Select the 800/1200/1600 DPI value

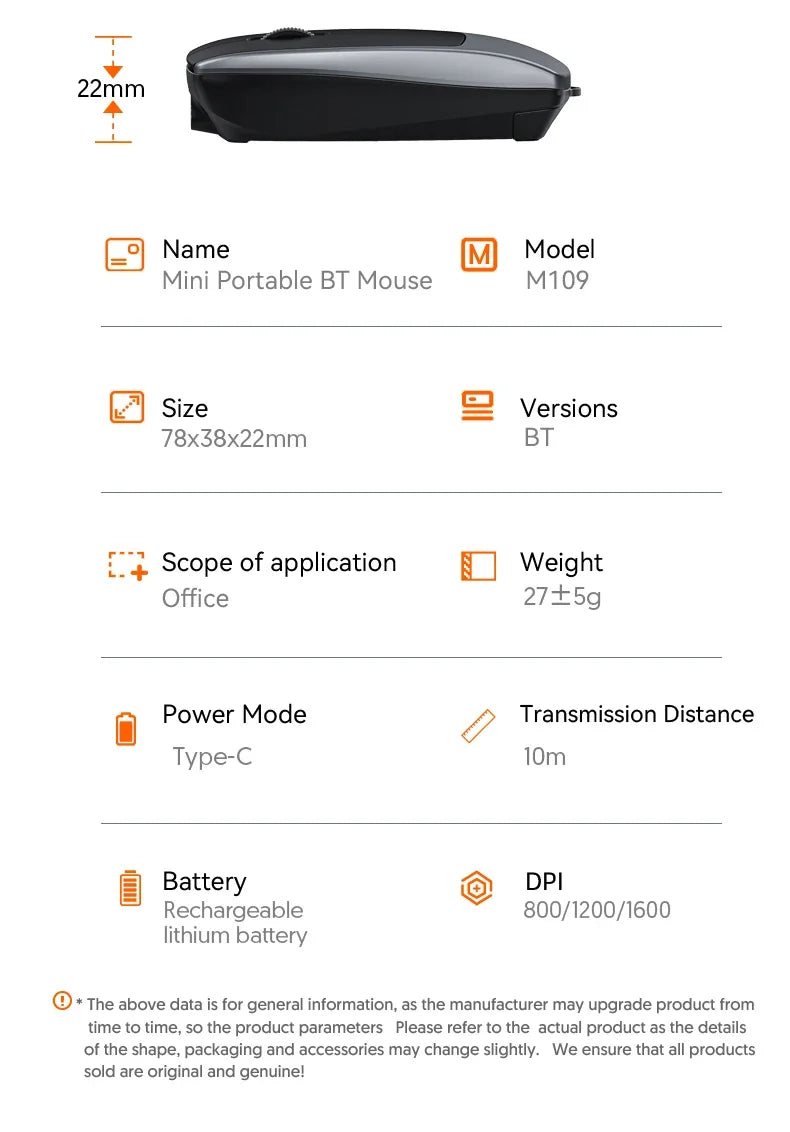596,910
